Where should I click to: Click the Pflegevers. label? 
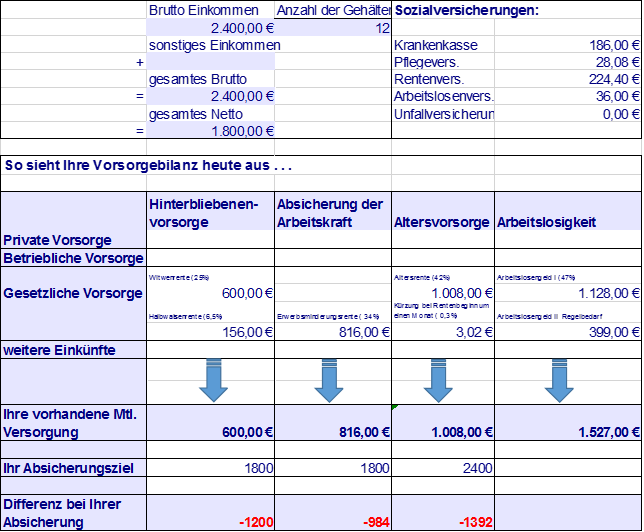pos(427,62)
